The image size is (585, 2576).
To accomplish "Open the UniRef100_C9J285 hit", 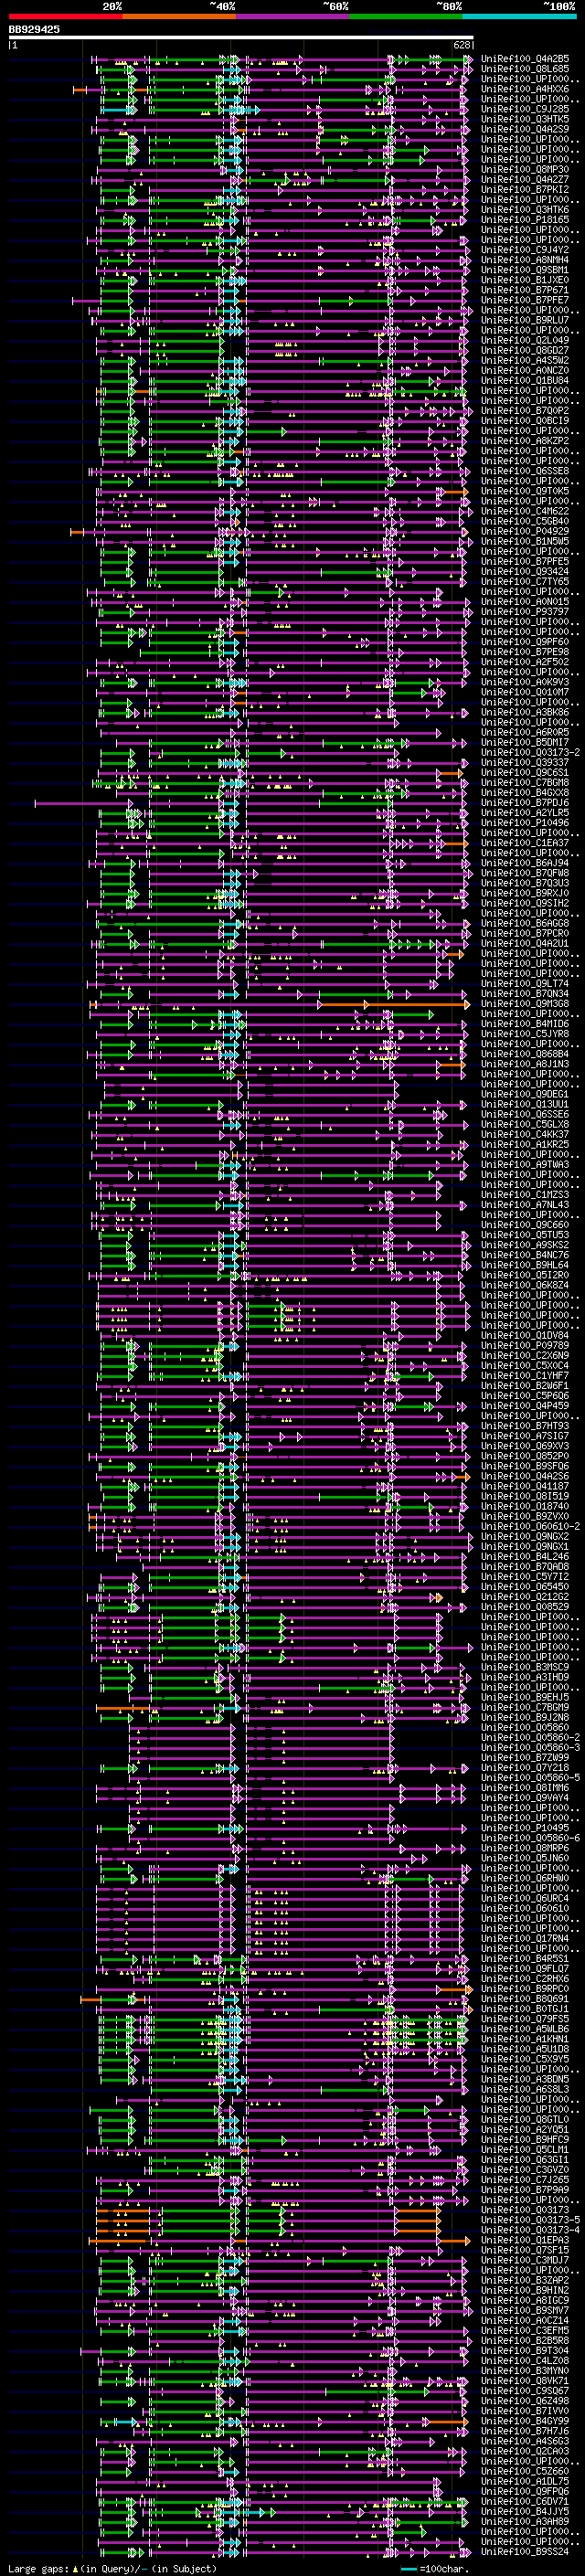I will coord(525,109).
